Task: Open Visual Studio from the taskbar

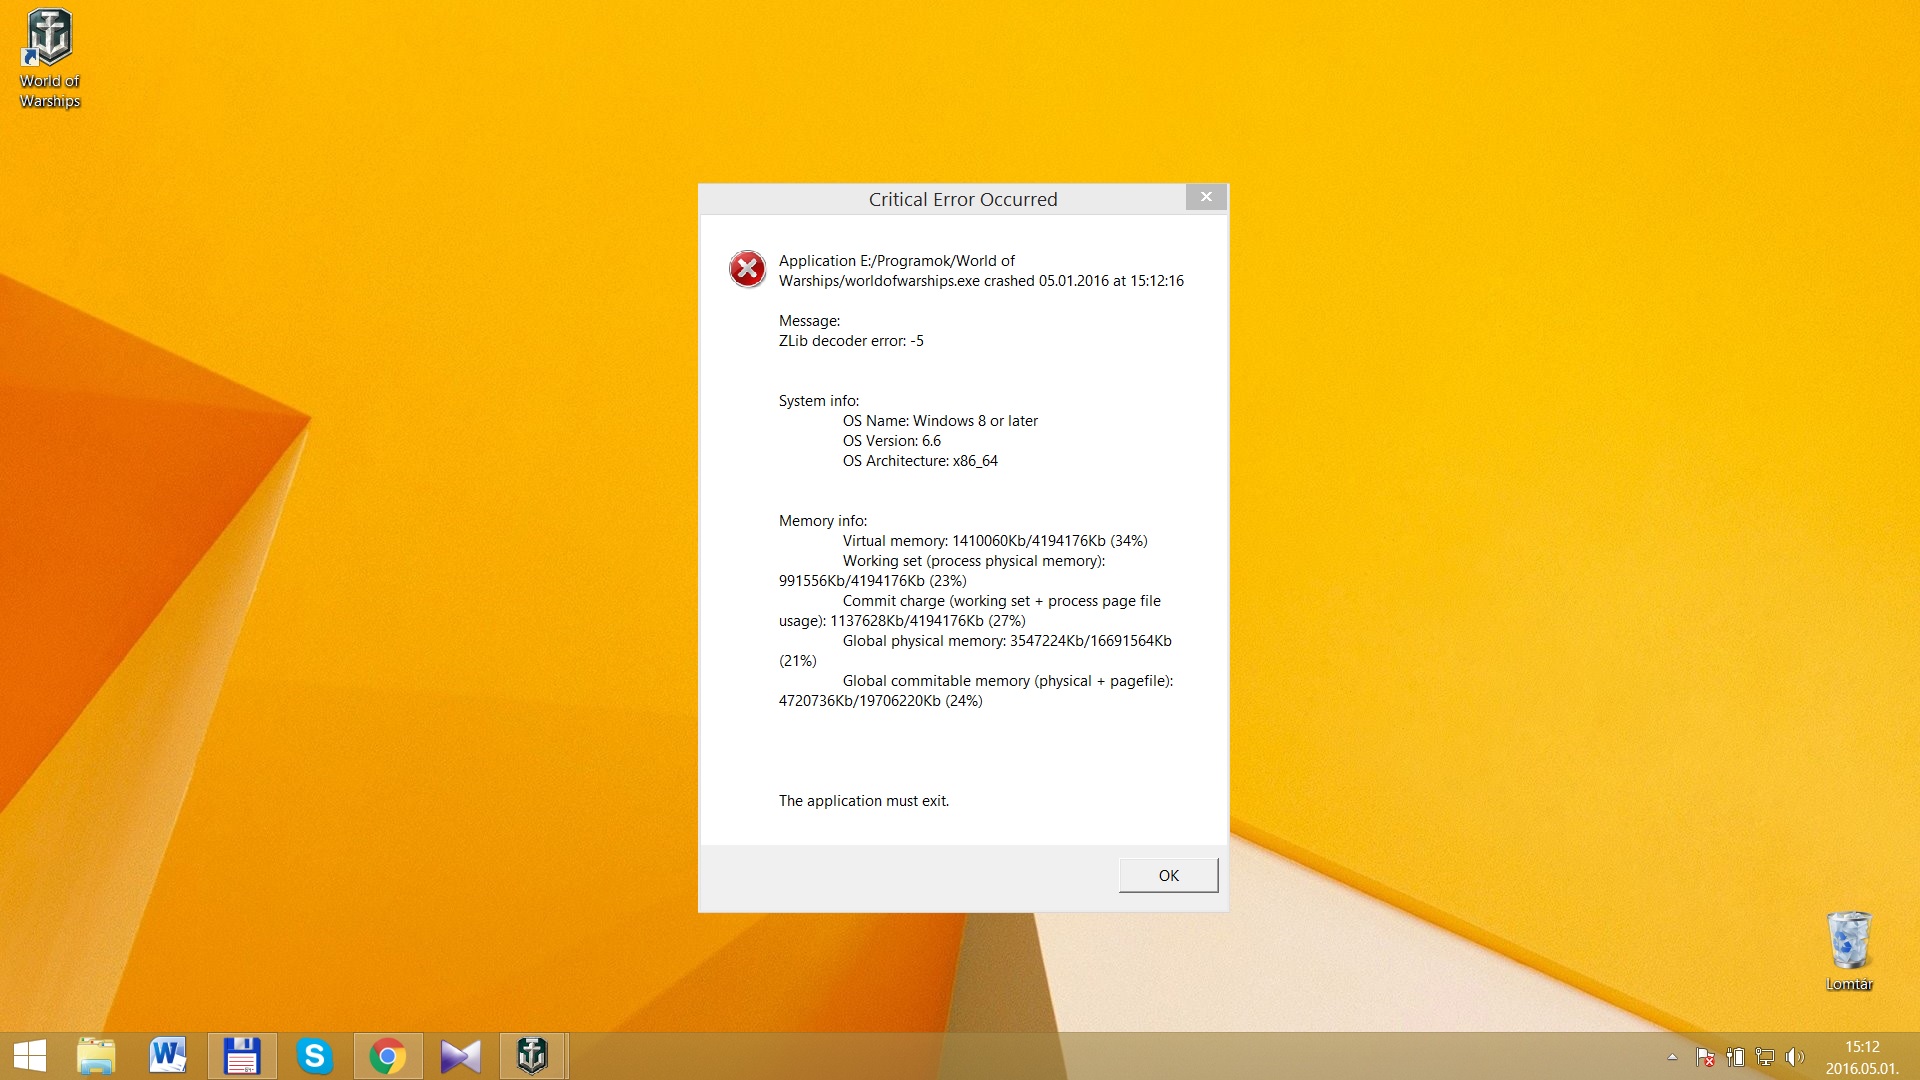Action: [x=460, y=1056]
